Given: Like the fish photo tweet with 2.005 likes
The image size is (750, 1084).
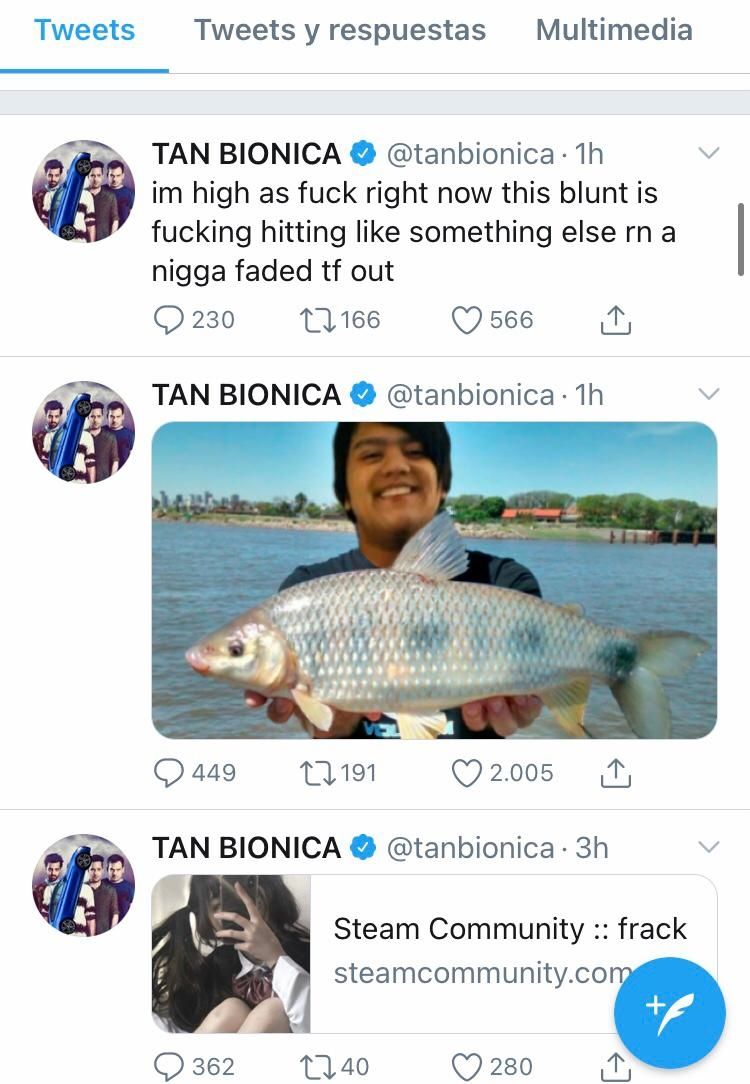Looking at the screenshot, I should [467, 773].
